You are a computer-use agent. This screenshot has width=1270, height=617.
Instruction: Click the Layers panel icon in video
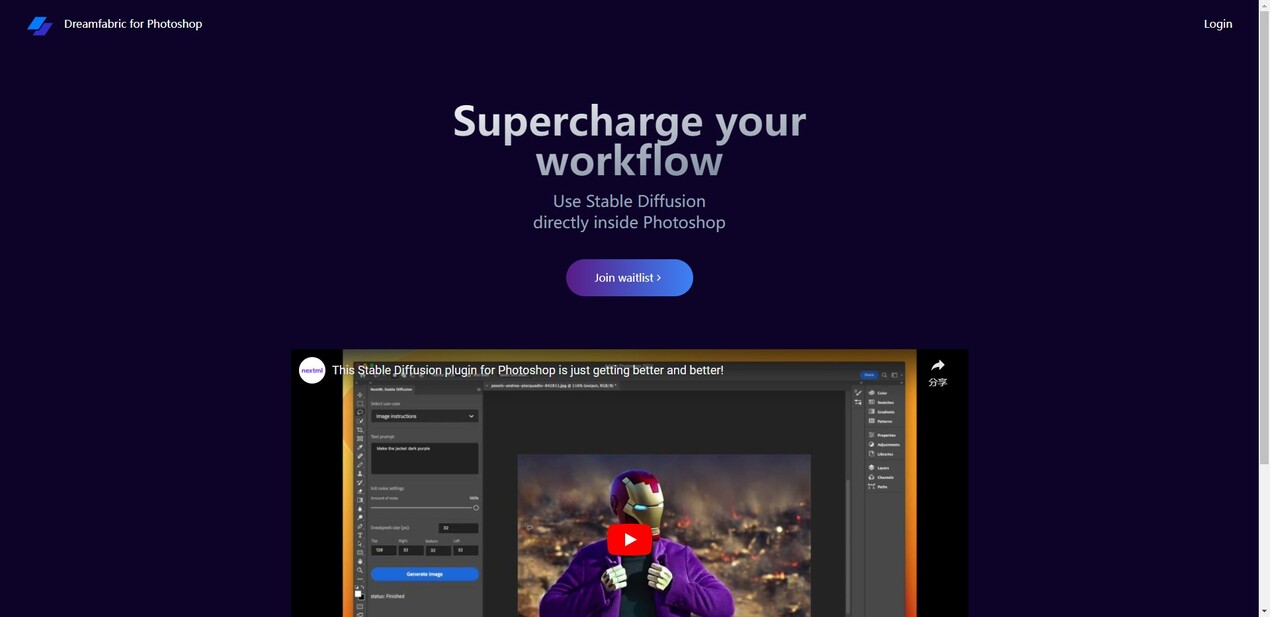872,468
